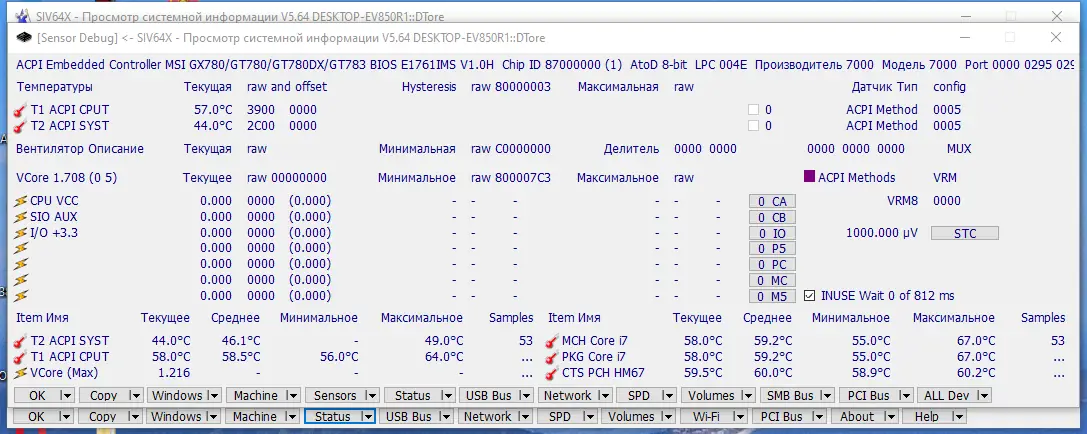Screen dimensions: 1087x434
Task: Click the thermometer icon beside T1 ACPI CPUT 57.0°C
Action: (20, 110)
